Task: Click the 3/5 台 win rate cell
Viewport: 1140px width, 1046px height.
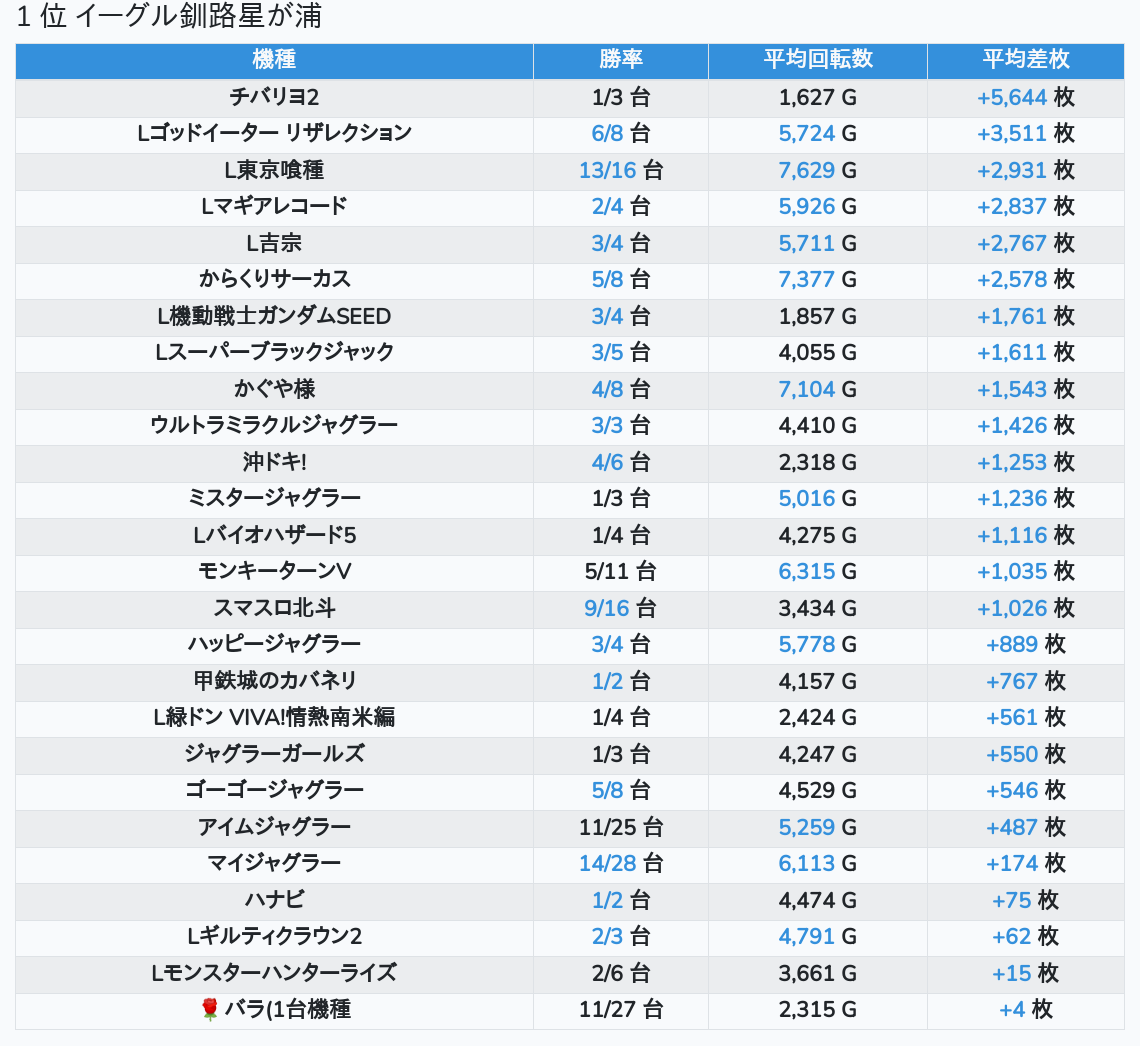Action: coord(621,353)
